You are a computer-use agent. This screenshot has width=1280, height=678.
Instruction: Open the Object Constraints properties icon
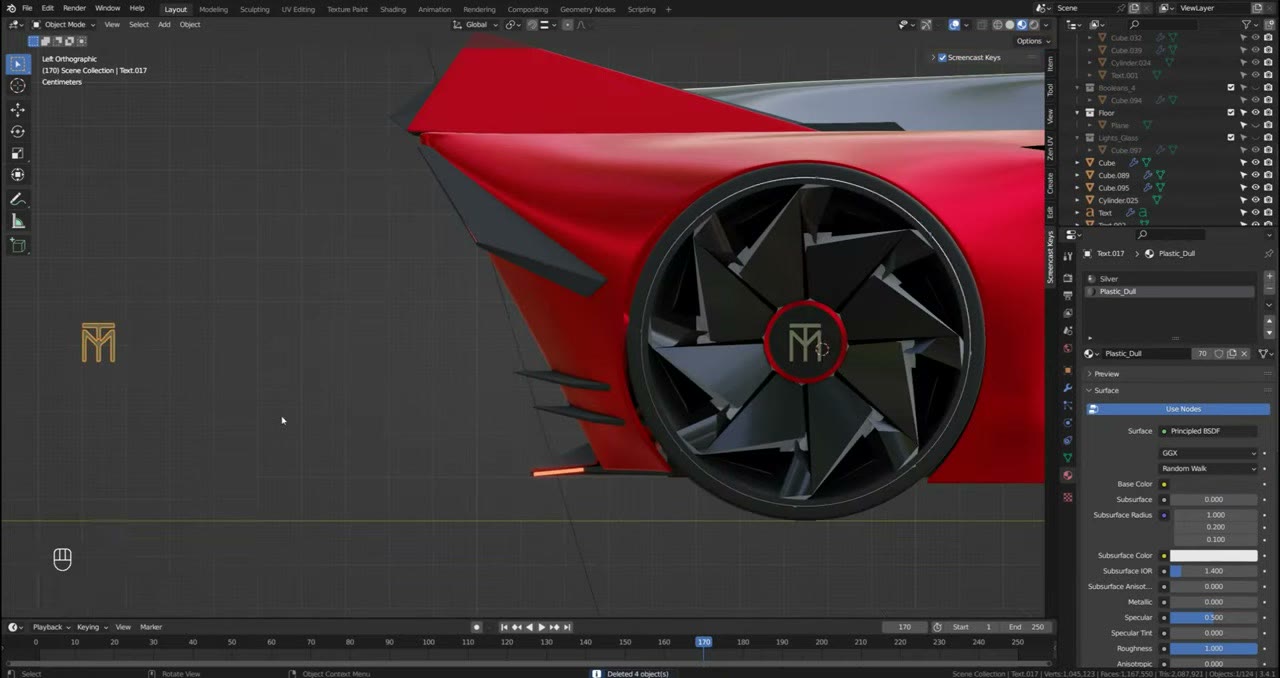pos(1068,440)
